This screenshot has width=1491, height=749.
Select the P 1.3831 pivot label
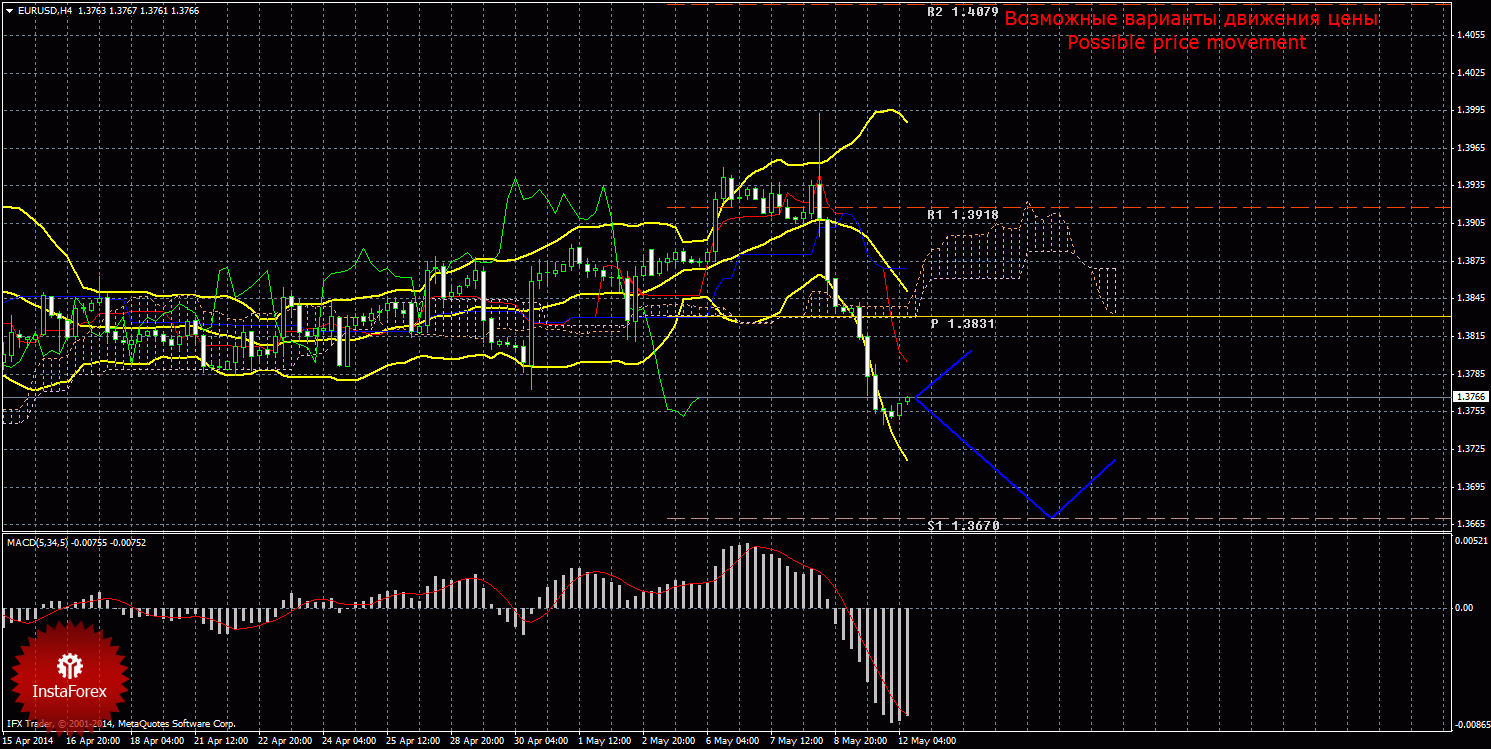pyautogui.click(x=963, y=324)
